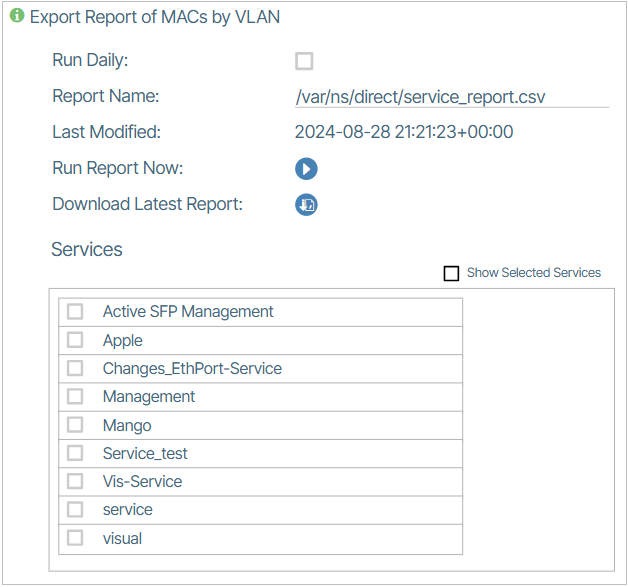Toggle Show Selected Services checkbox
The height and width of the screenshot is (587, 628).
point(451,273)
